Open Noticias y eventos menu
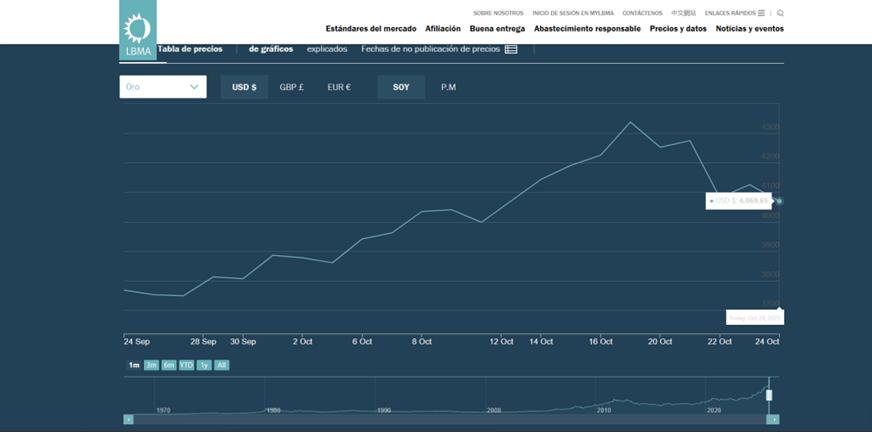This screenshot has height=432, width=872. (x=750, y=29)
